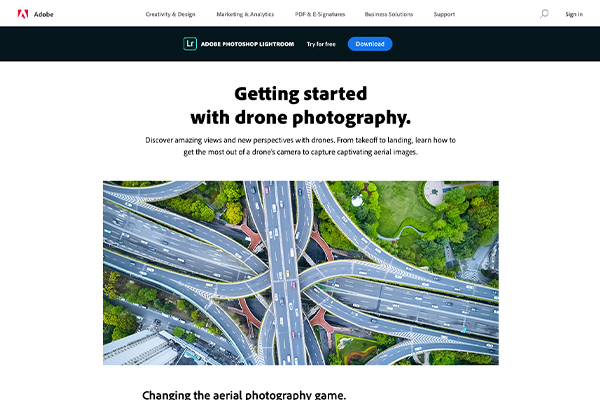The width and height of the screenshot is (600, 400).
Task: Open the search magnifier icon
Action: [544, 14]
